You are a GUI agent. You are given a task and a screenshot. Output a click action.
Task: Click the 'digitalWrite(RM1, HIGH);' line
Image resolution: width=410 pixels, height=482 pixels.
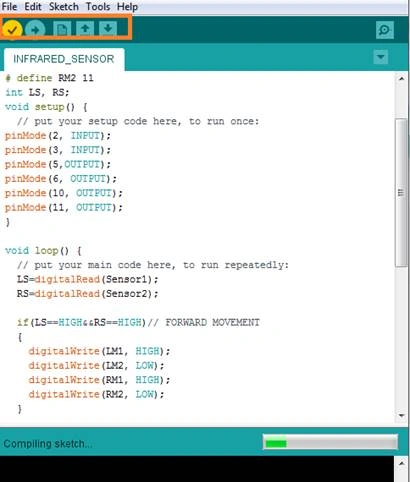[99, 380]
